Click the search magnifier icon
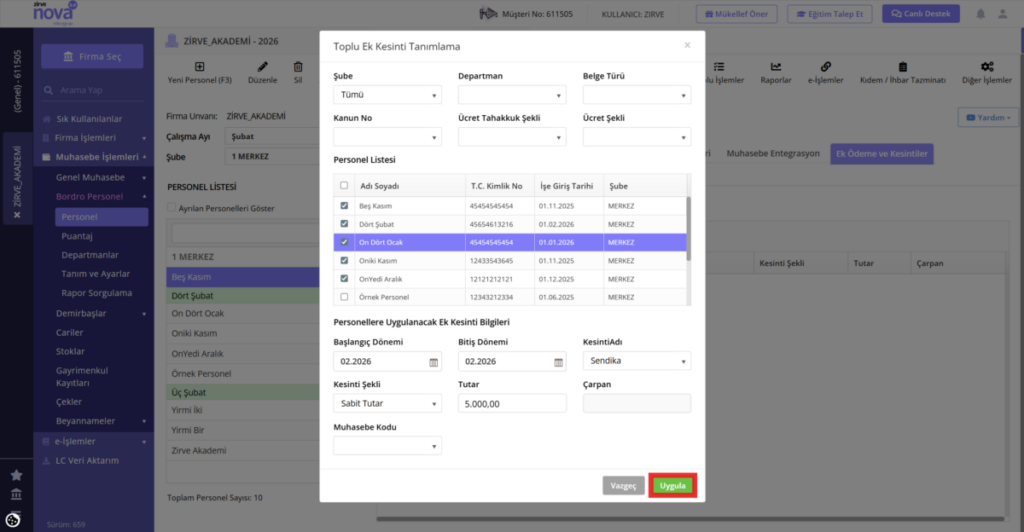Screen dimensions: 1024x532 point(48,90)
